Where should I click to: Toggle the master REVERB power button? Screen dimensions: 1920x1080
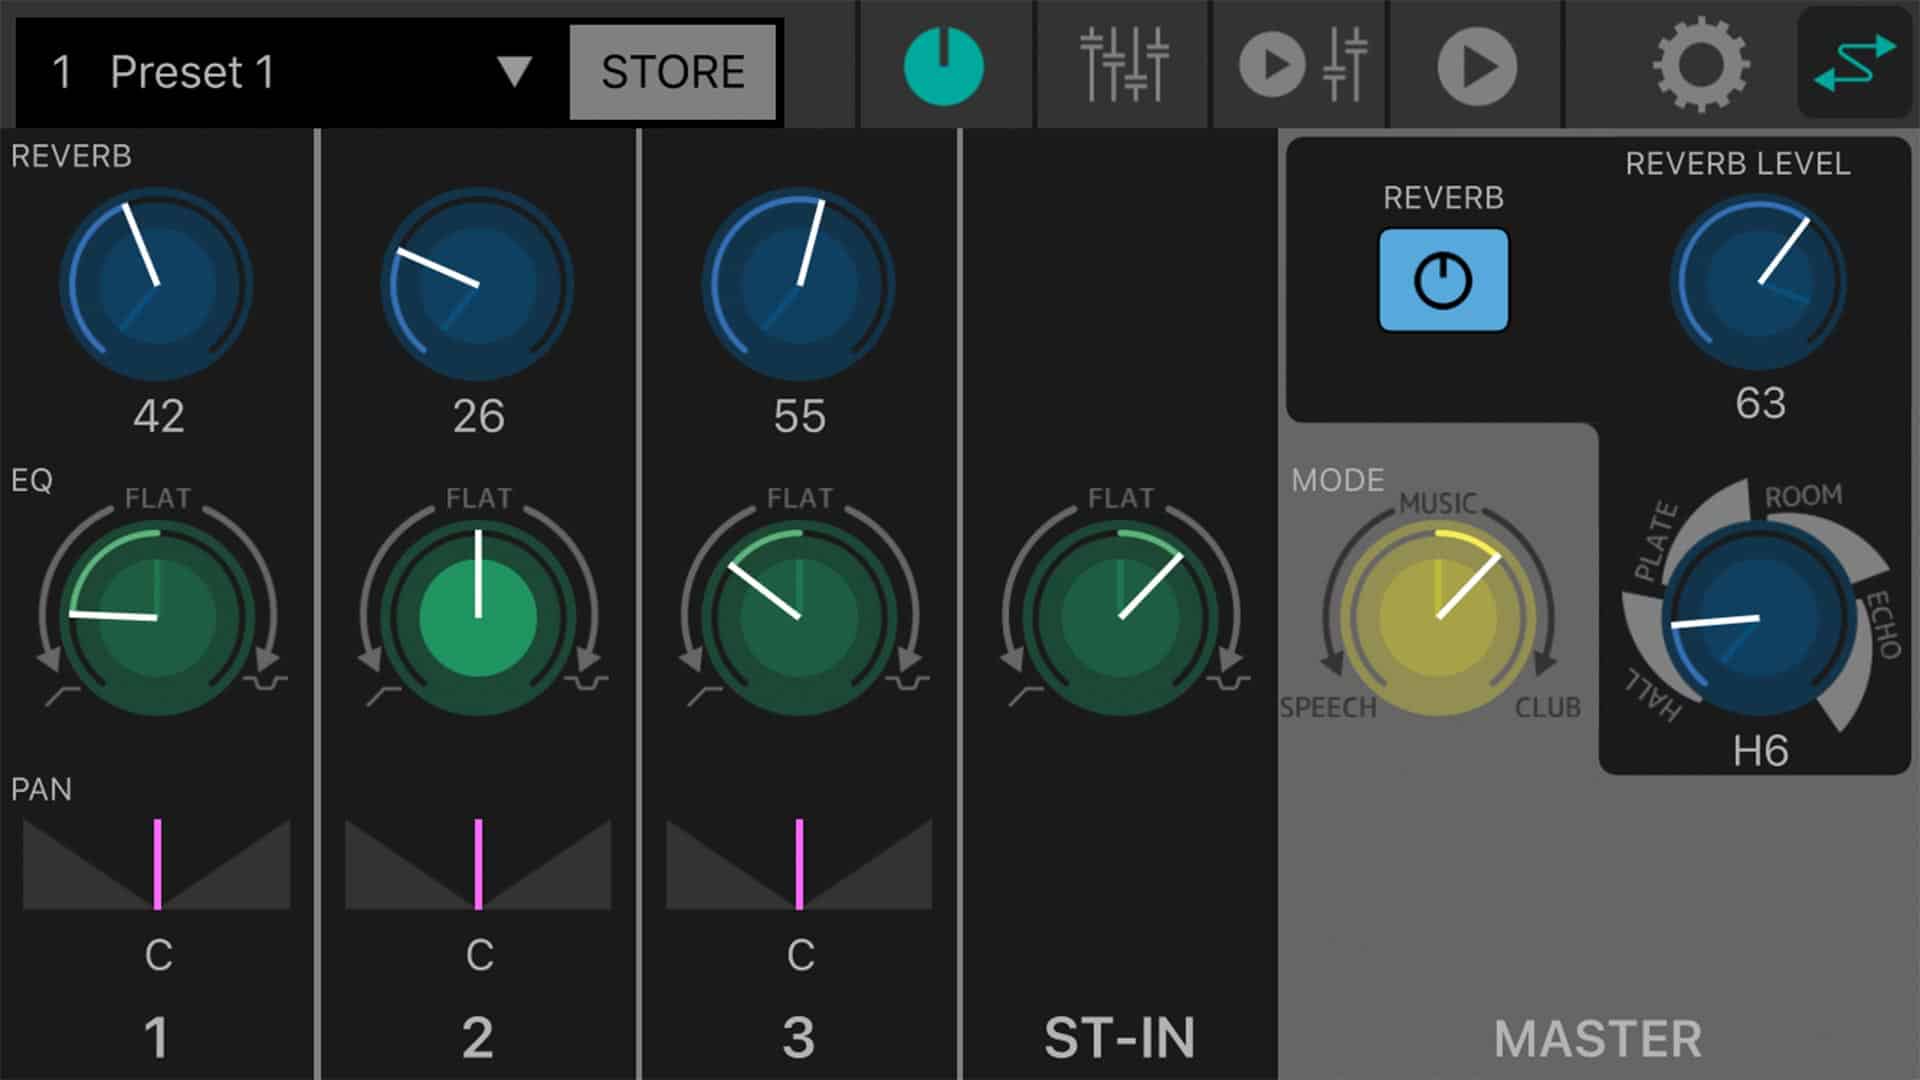coord(1443,280)
